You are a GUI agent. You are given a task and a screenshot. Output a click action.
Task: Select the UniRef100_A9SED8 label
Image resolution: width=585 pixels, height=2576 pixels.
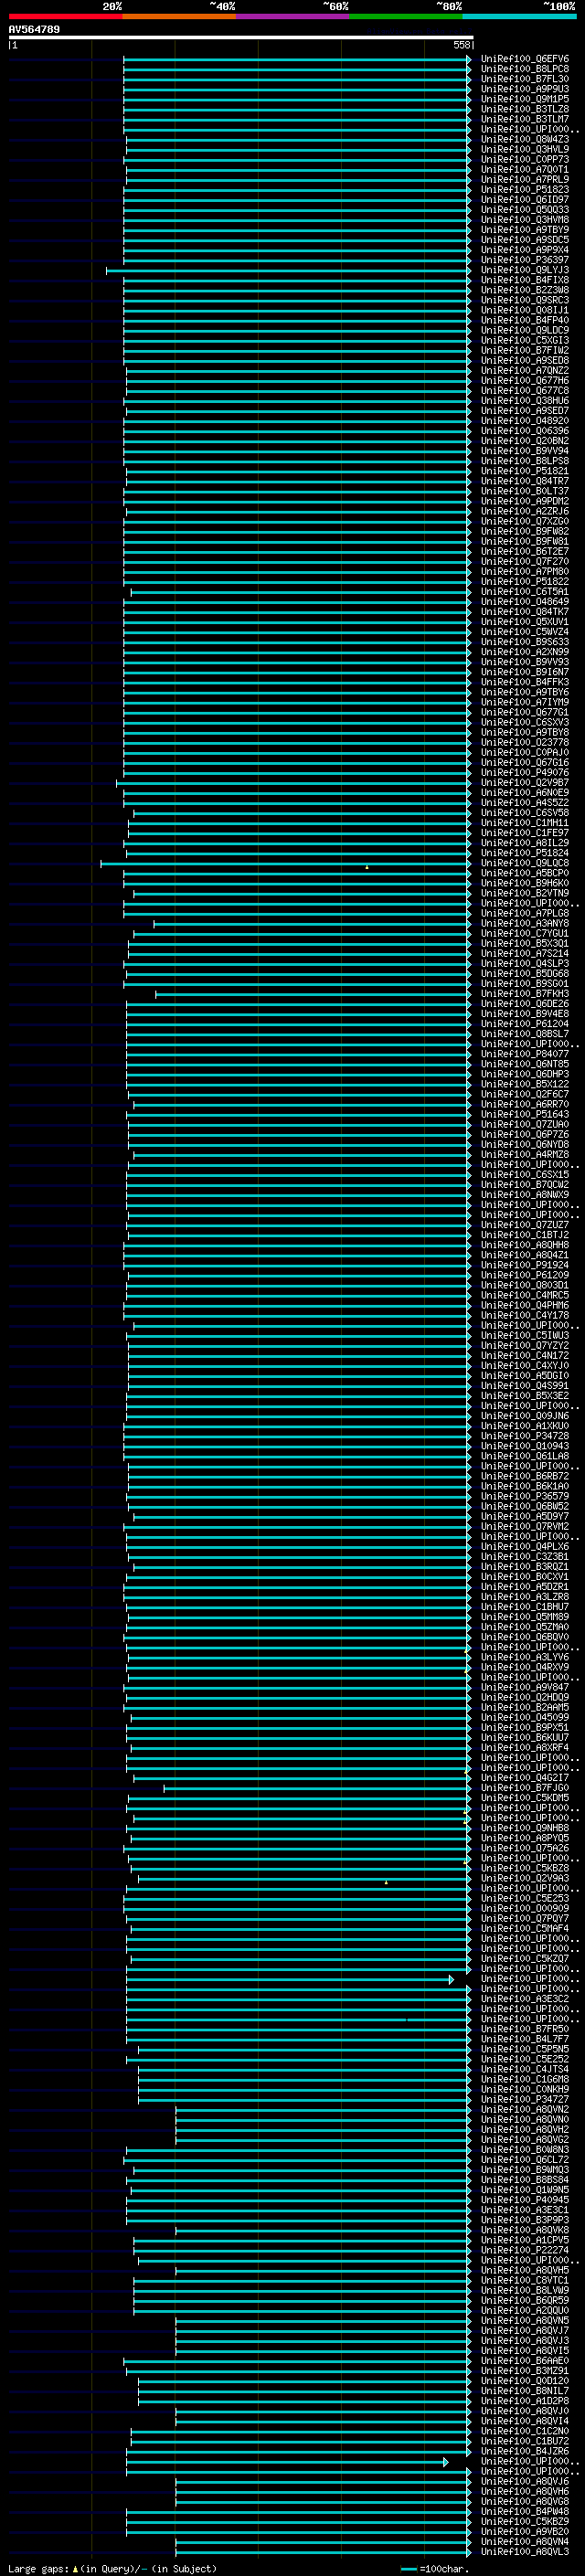[x=524, y=360]
